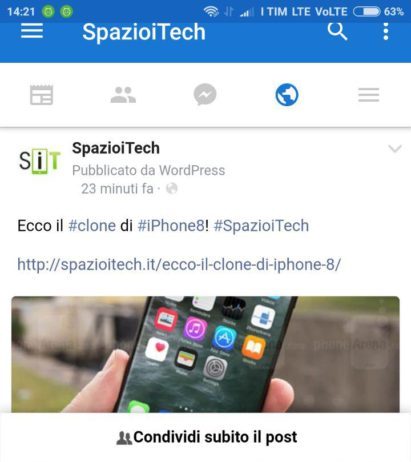Open the friends tab icon
This screenshot has height=462, width=411.
123,95
